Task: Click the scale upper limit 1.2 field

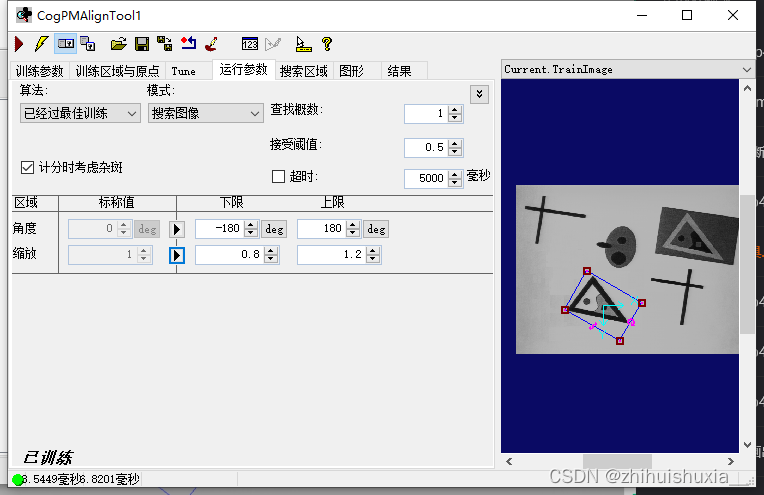Action: pos(332,254)
